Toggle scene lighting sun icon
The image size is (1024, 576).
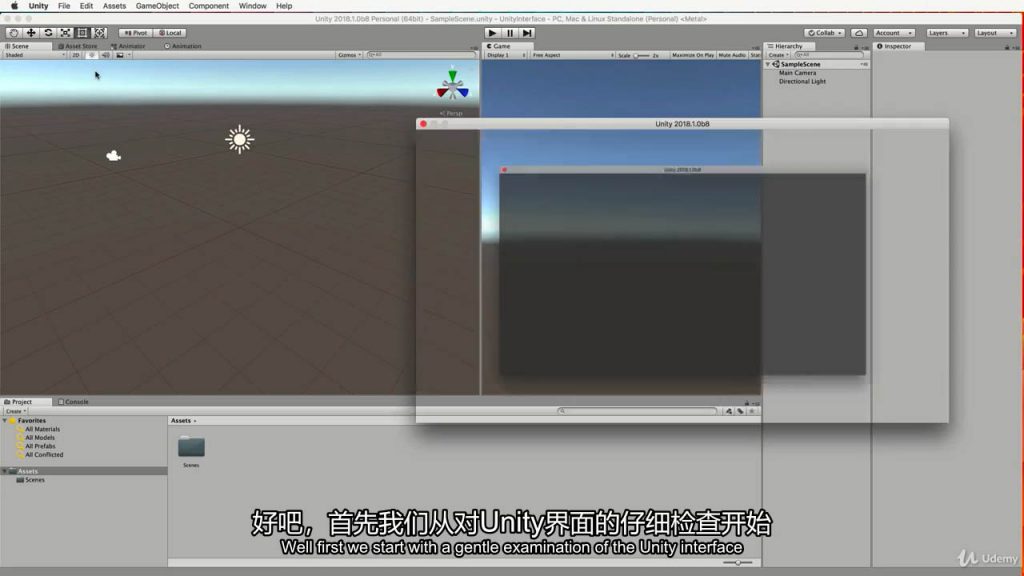(91, 56)
